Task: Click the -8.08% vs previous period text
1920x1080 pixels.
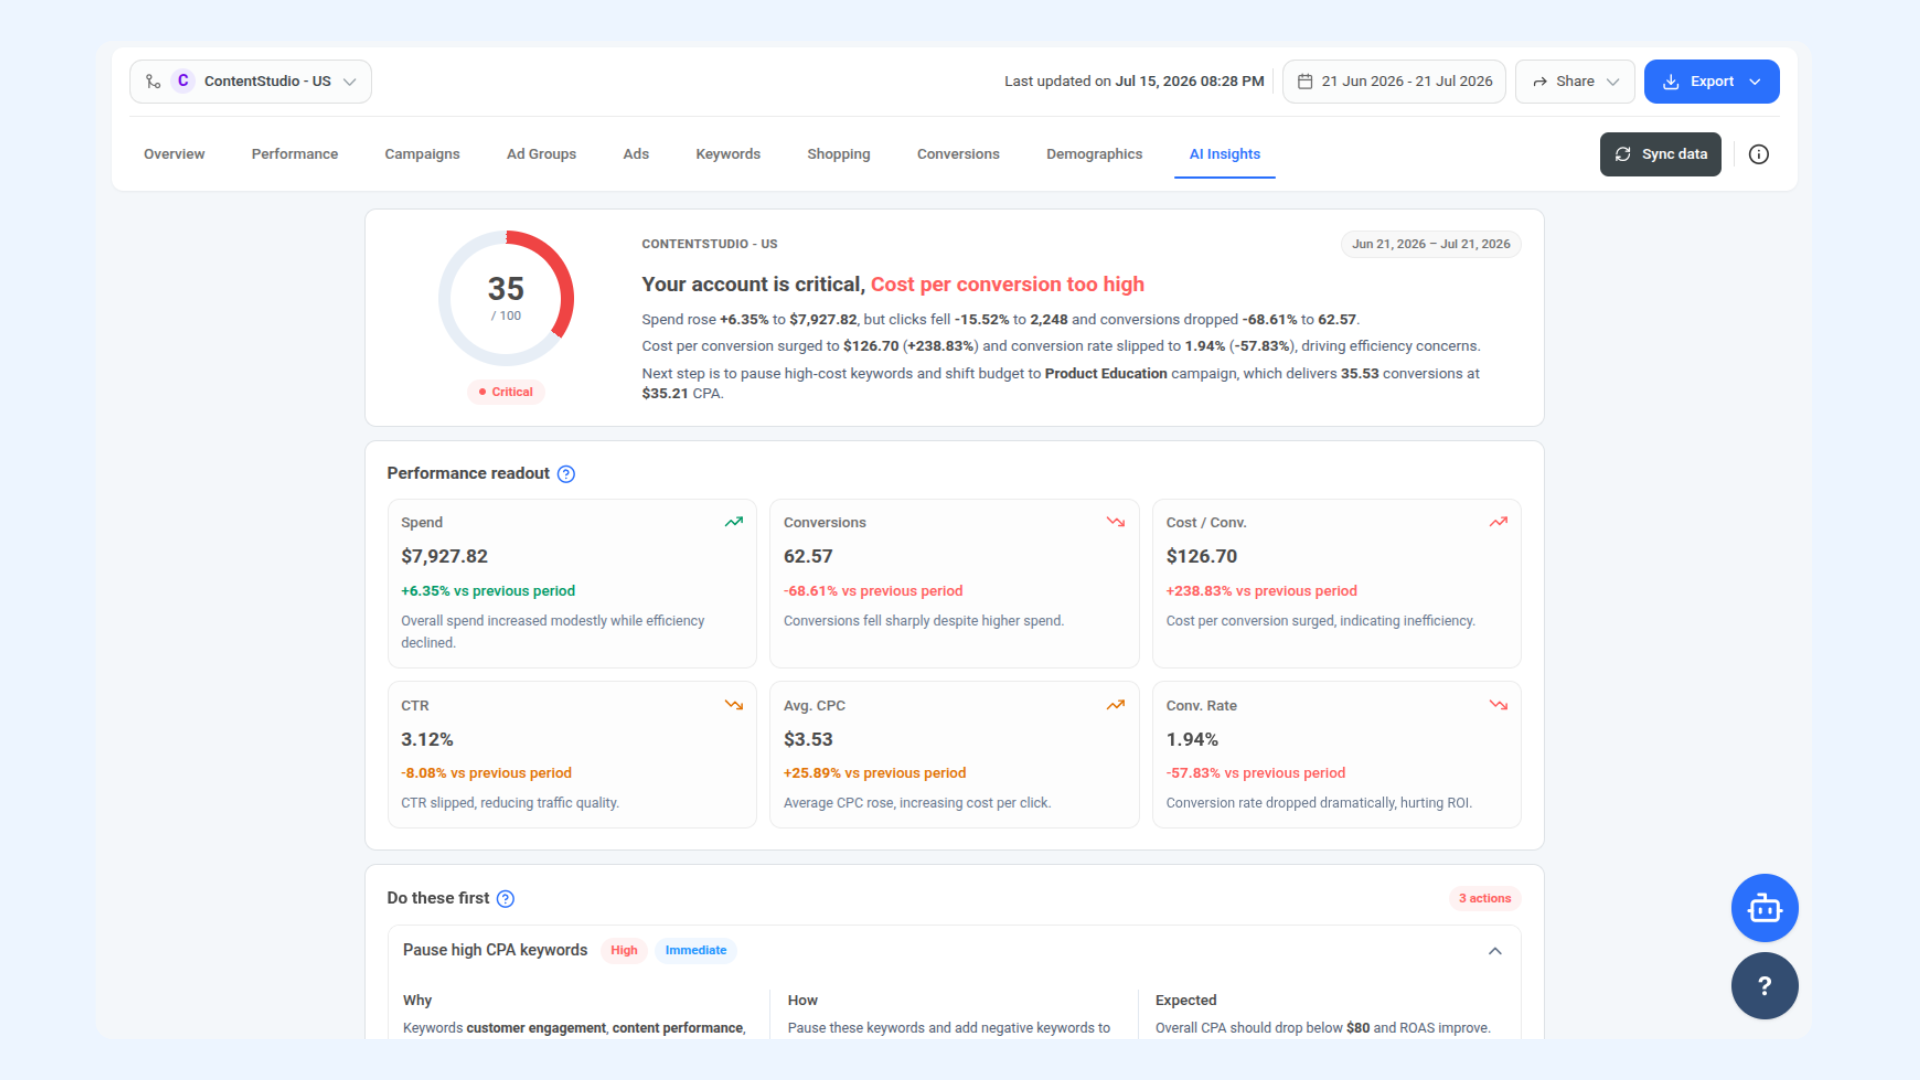Action: (486, 773)
